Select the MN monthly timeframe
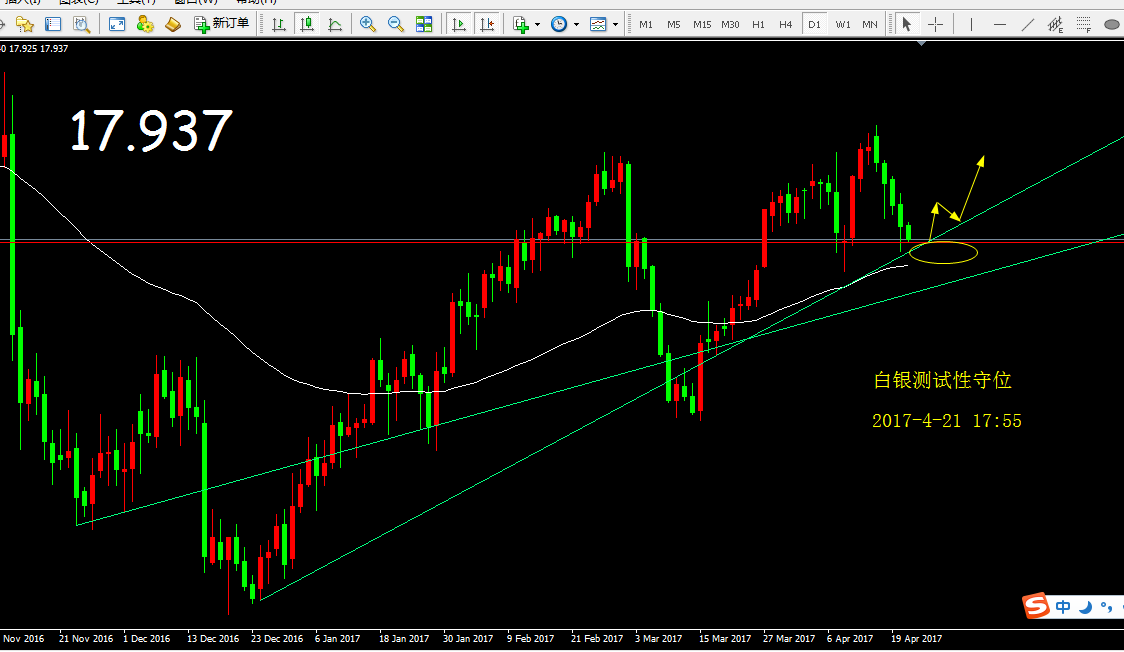1124x652 pixels. click(870, 24)
